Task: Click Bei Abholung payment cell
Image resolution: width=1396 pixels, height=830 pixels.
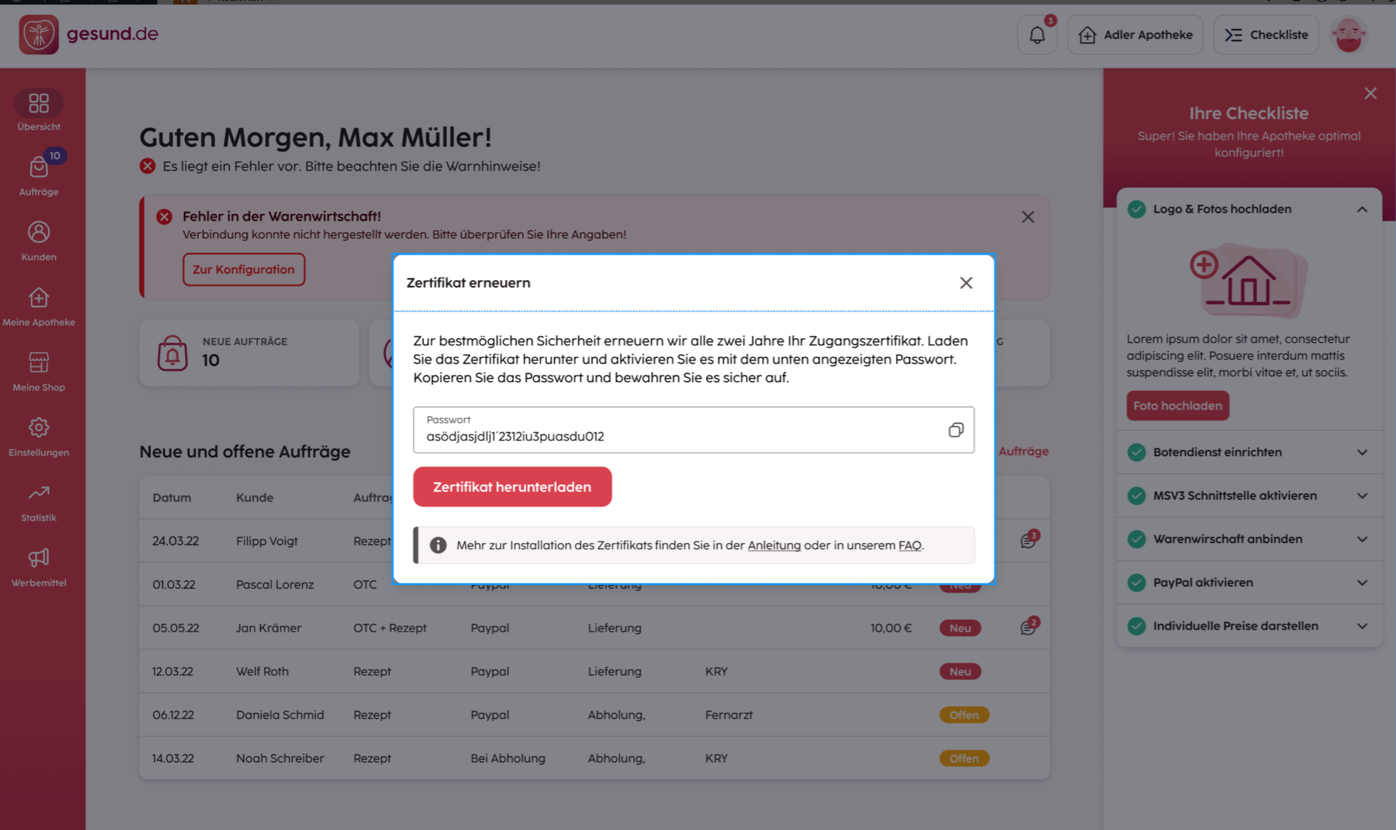Action: 508,758
